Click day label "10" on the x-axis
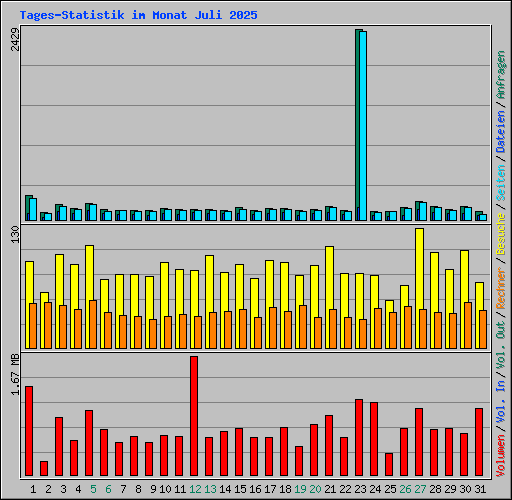The image size is (512, 500). [165, 489]
